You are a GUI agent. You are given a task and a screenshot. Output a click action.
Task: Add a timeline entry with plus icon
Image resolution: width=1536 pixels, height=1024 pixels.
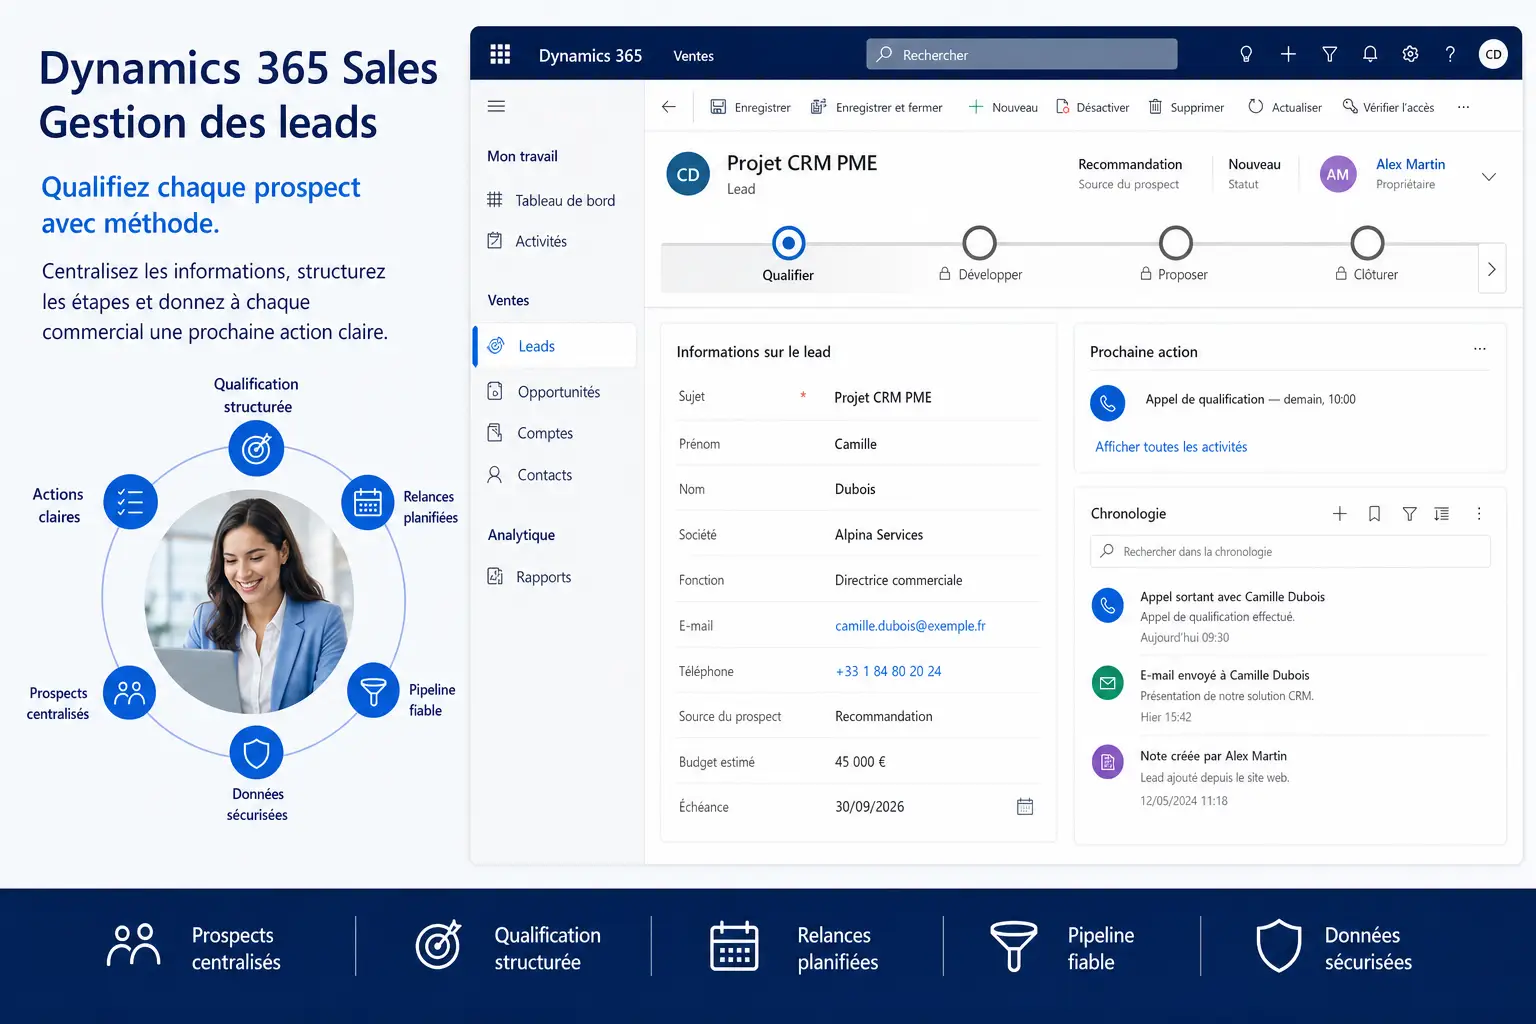point(1340,513)
